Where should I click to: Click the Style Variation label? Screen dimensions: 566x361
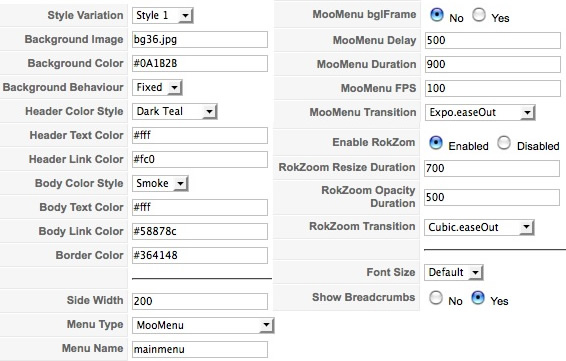[85, 15]
